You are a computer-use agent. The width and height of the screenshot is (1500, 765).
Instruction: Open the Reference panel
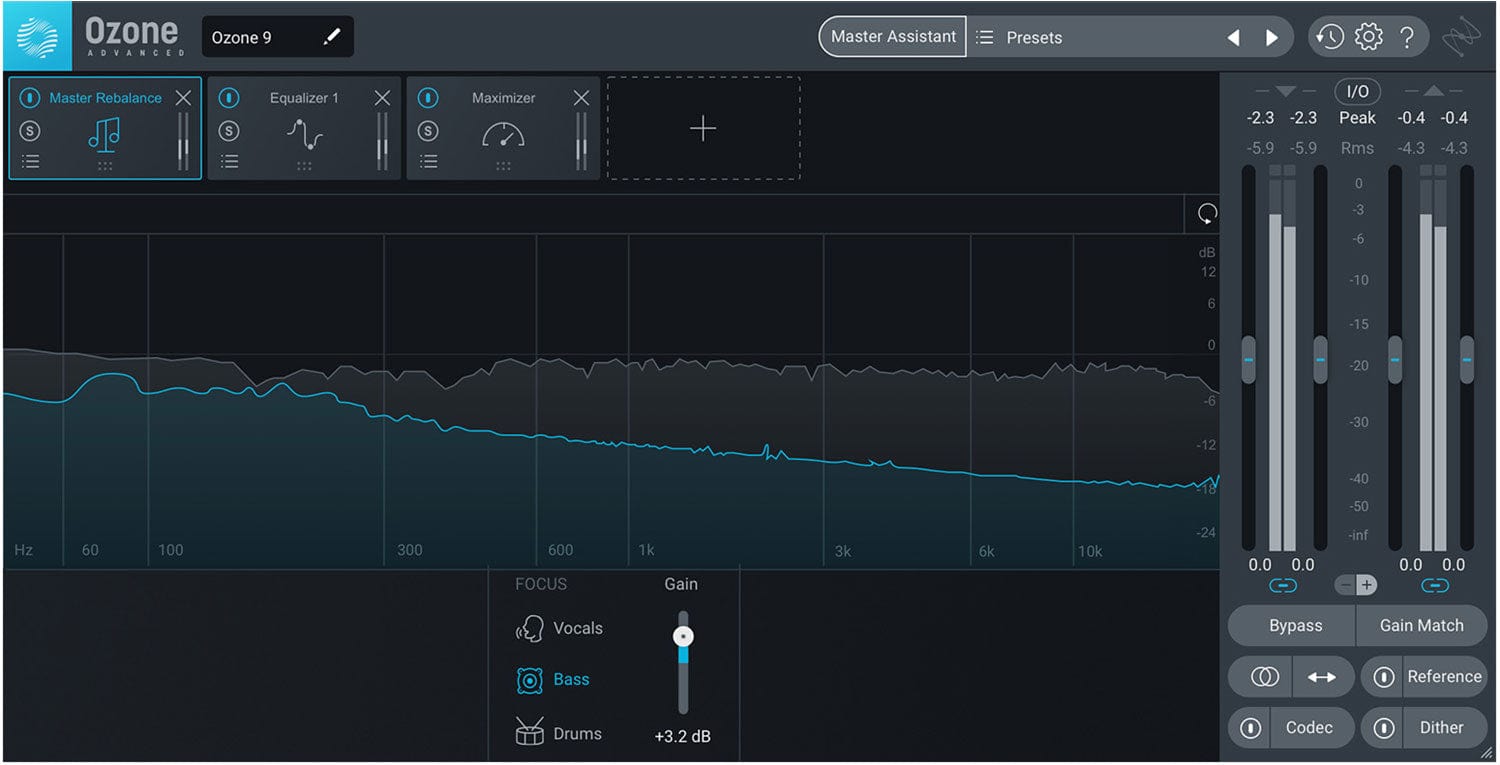coord(1444,677)
